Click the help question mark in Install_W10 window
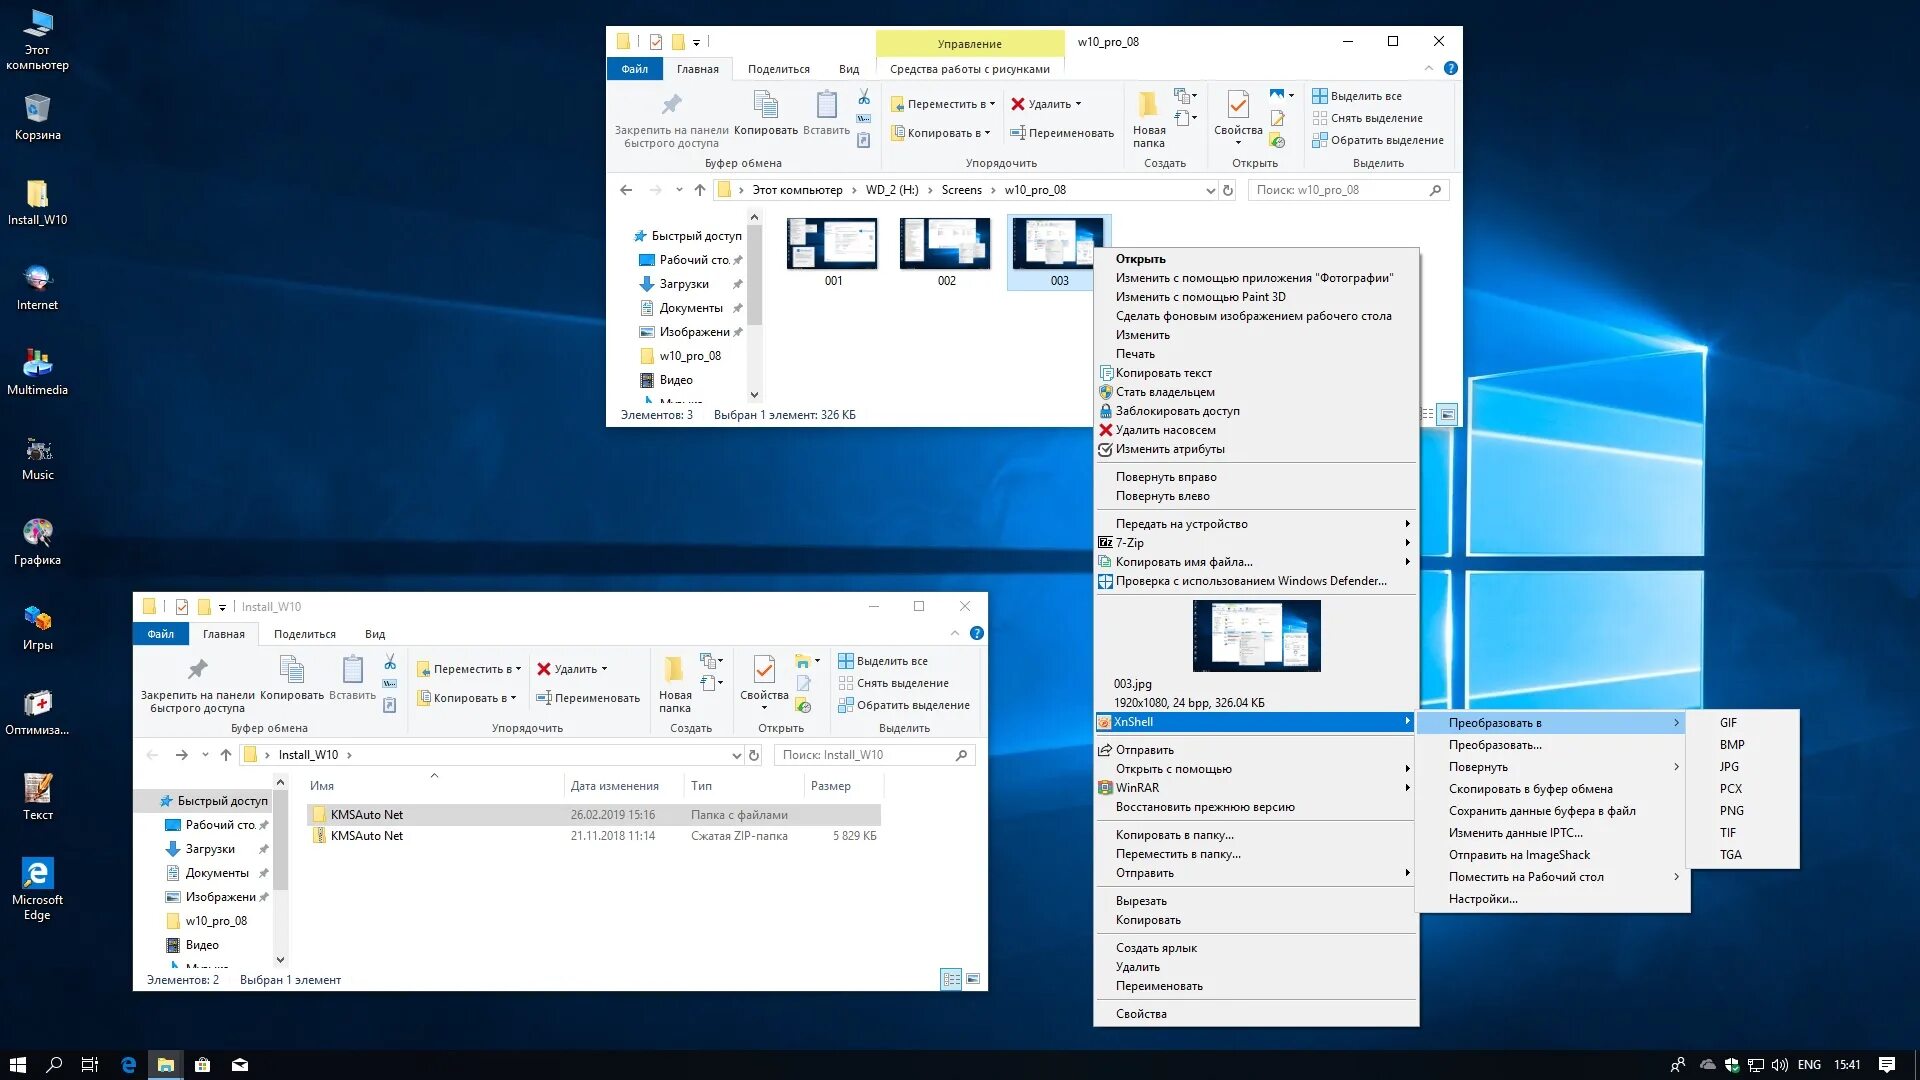Screen dimensions: 1920x1080 [x=977, y=633]
